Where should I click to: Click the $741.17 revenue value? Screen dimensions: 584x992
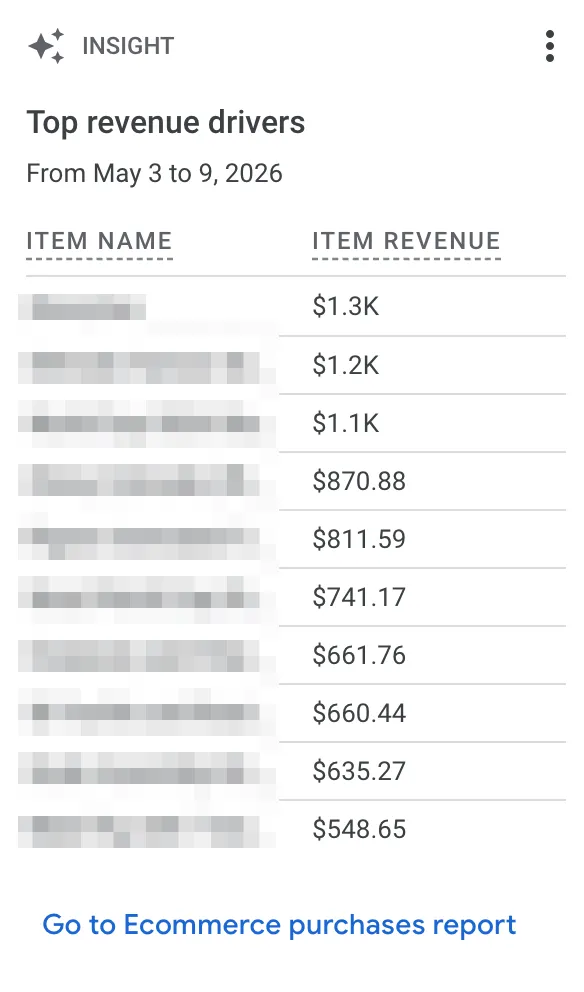[359, 597]
